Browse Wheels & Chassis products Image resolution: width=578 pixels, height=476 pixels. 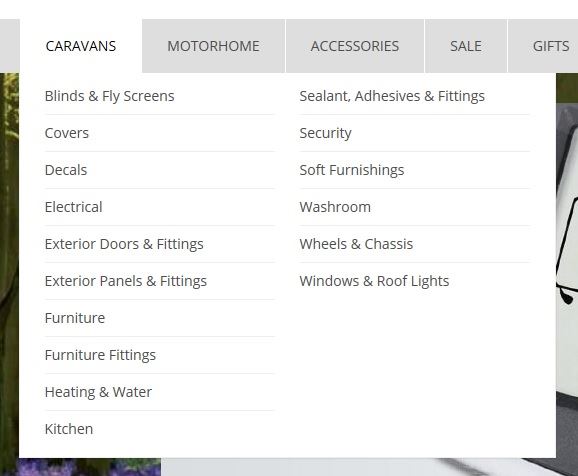(356, 244)
